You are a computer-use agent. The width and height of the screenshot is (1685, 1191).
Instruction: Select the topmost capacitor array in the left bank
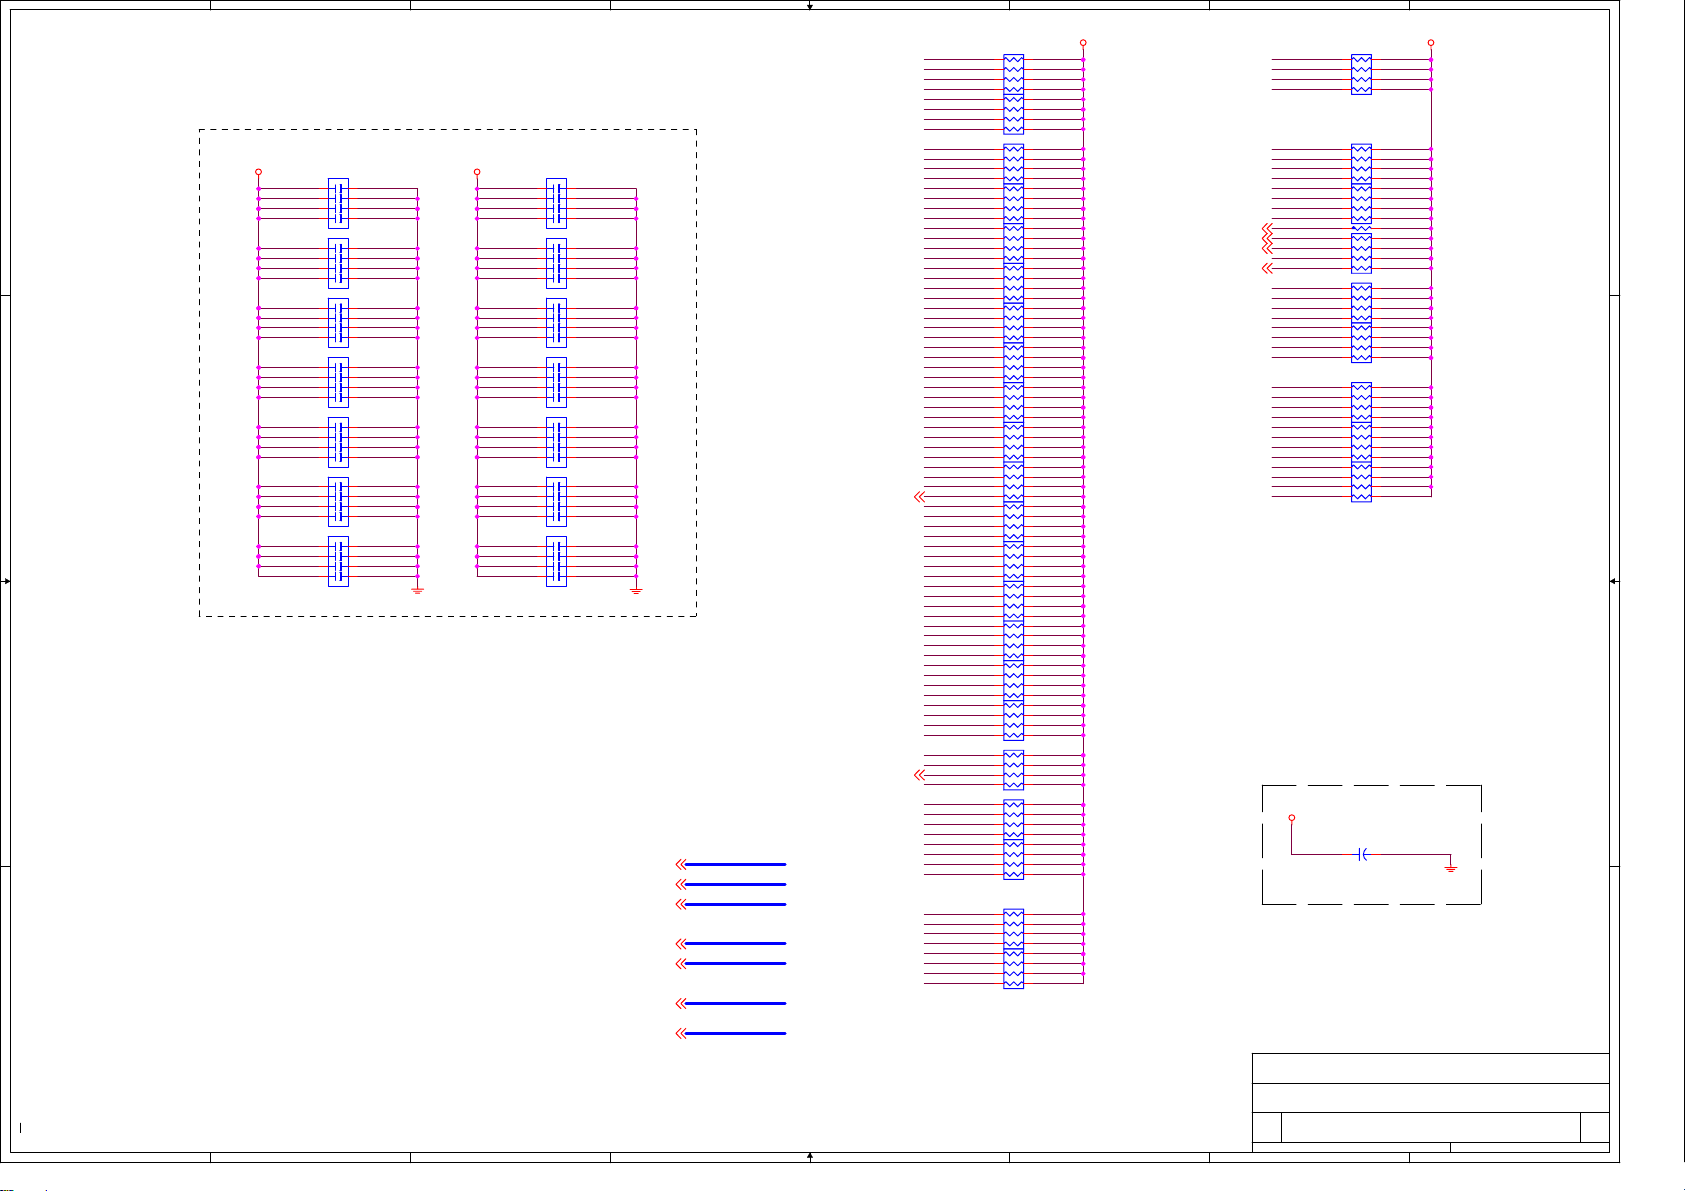click(338, 204)
